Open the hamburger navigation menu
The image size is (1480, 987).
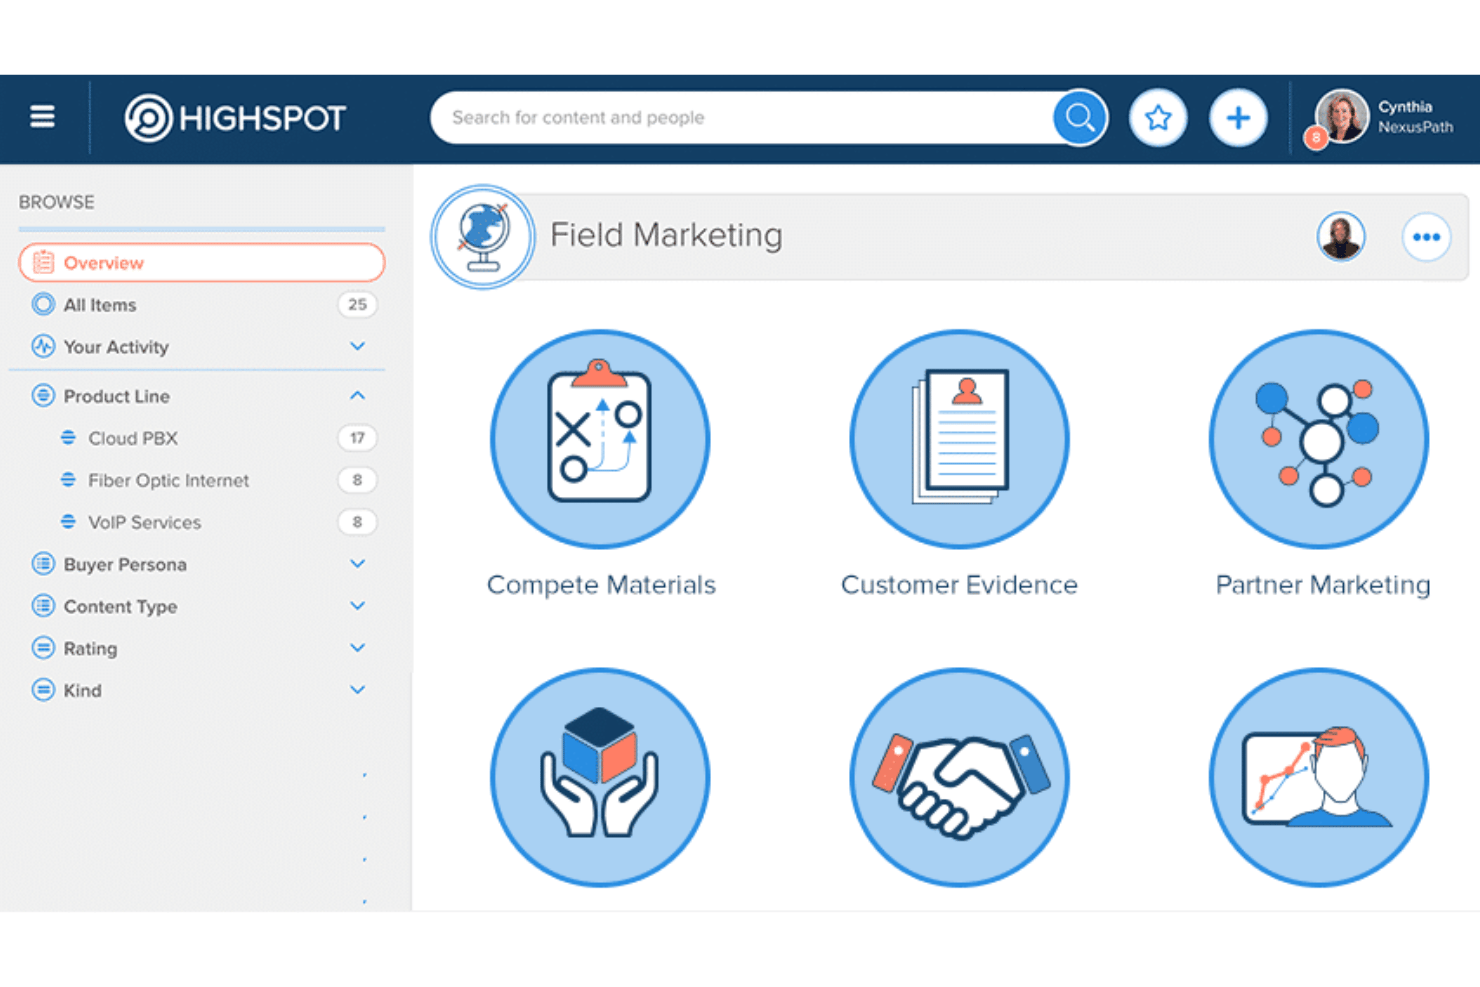point(42,117)
